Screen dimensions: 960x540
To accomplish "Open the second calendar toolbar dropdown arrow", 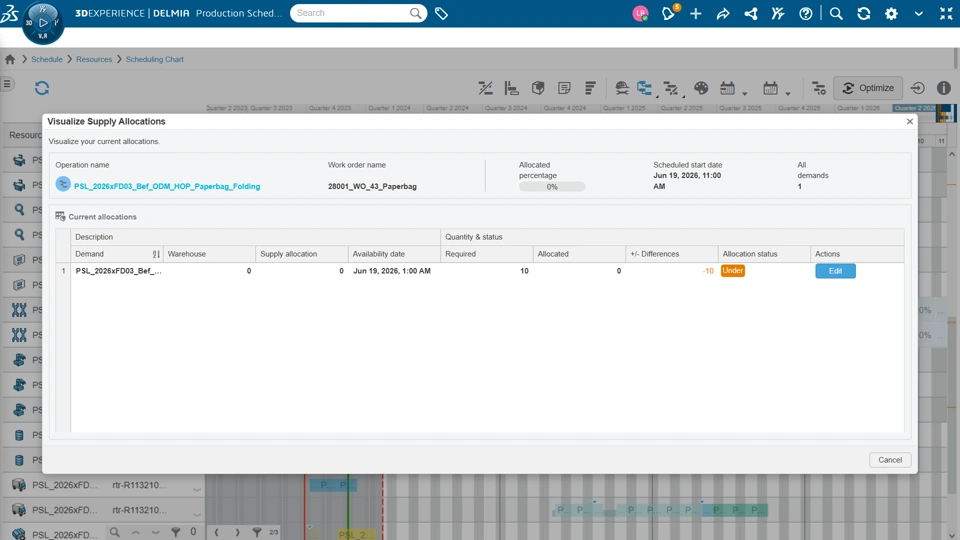I will 788,94.
